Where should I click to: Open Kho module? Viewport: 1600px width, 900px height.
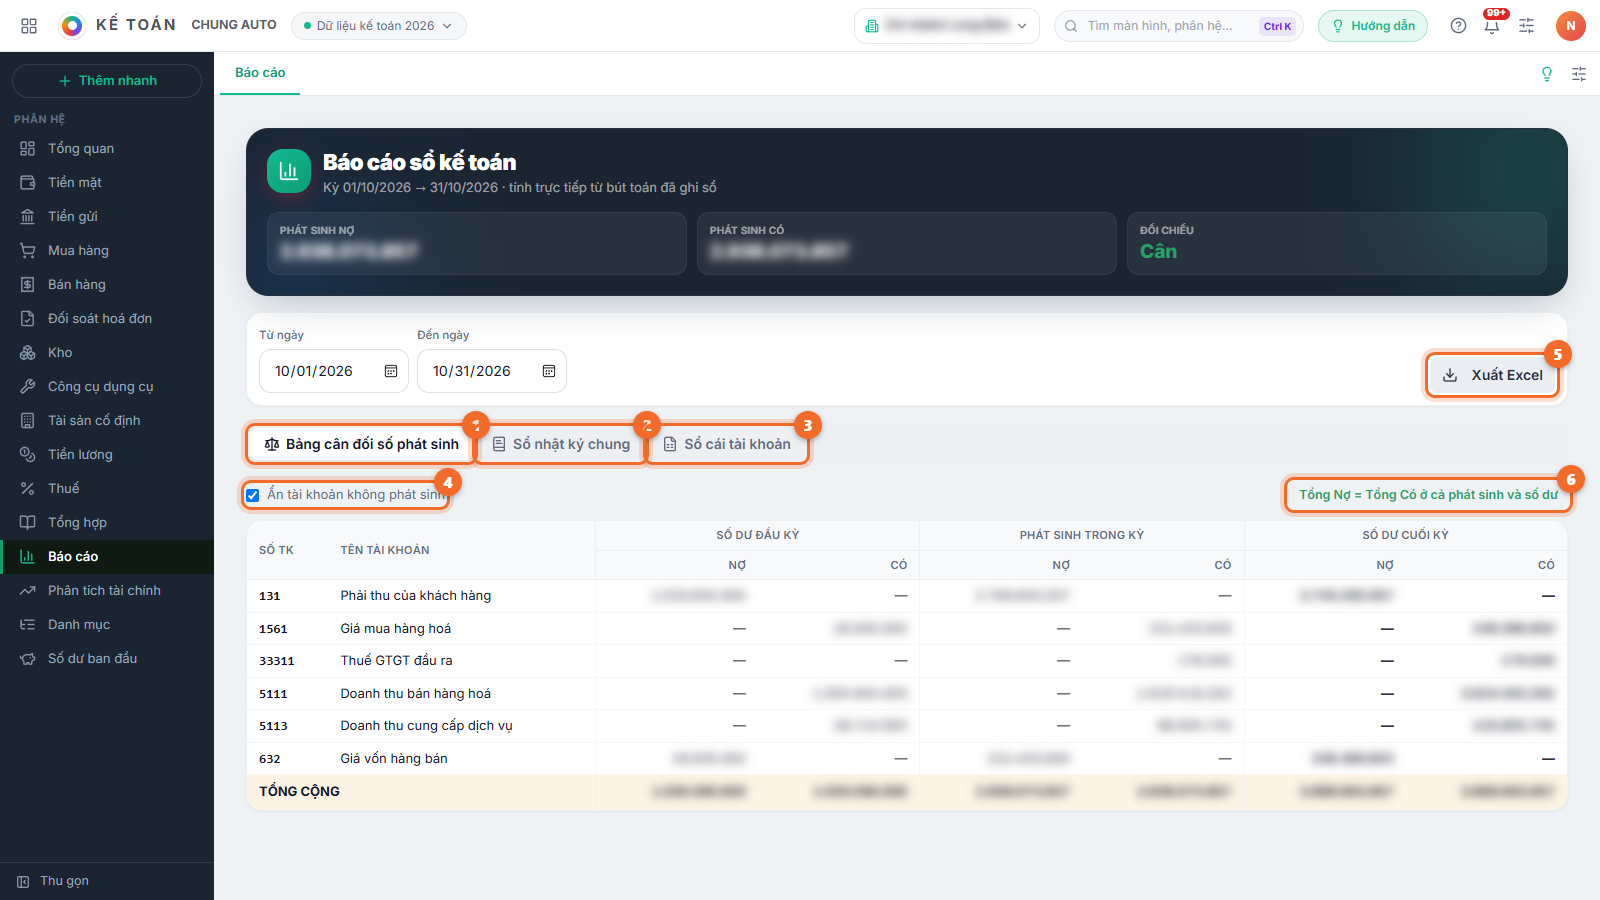(x=107, y=352)
